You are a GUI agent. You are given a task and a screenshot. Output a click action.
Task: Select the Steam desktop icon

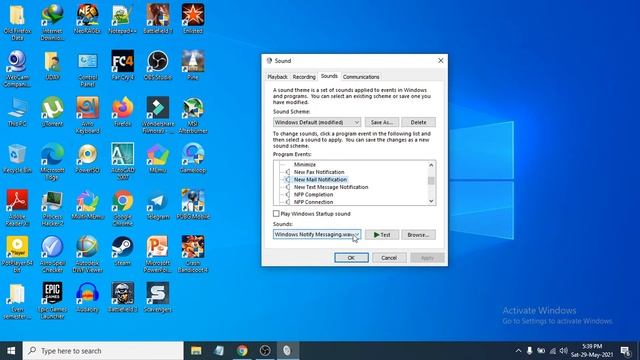[122, 251]
